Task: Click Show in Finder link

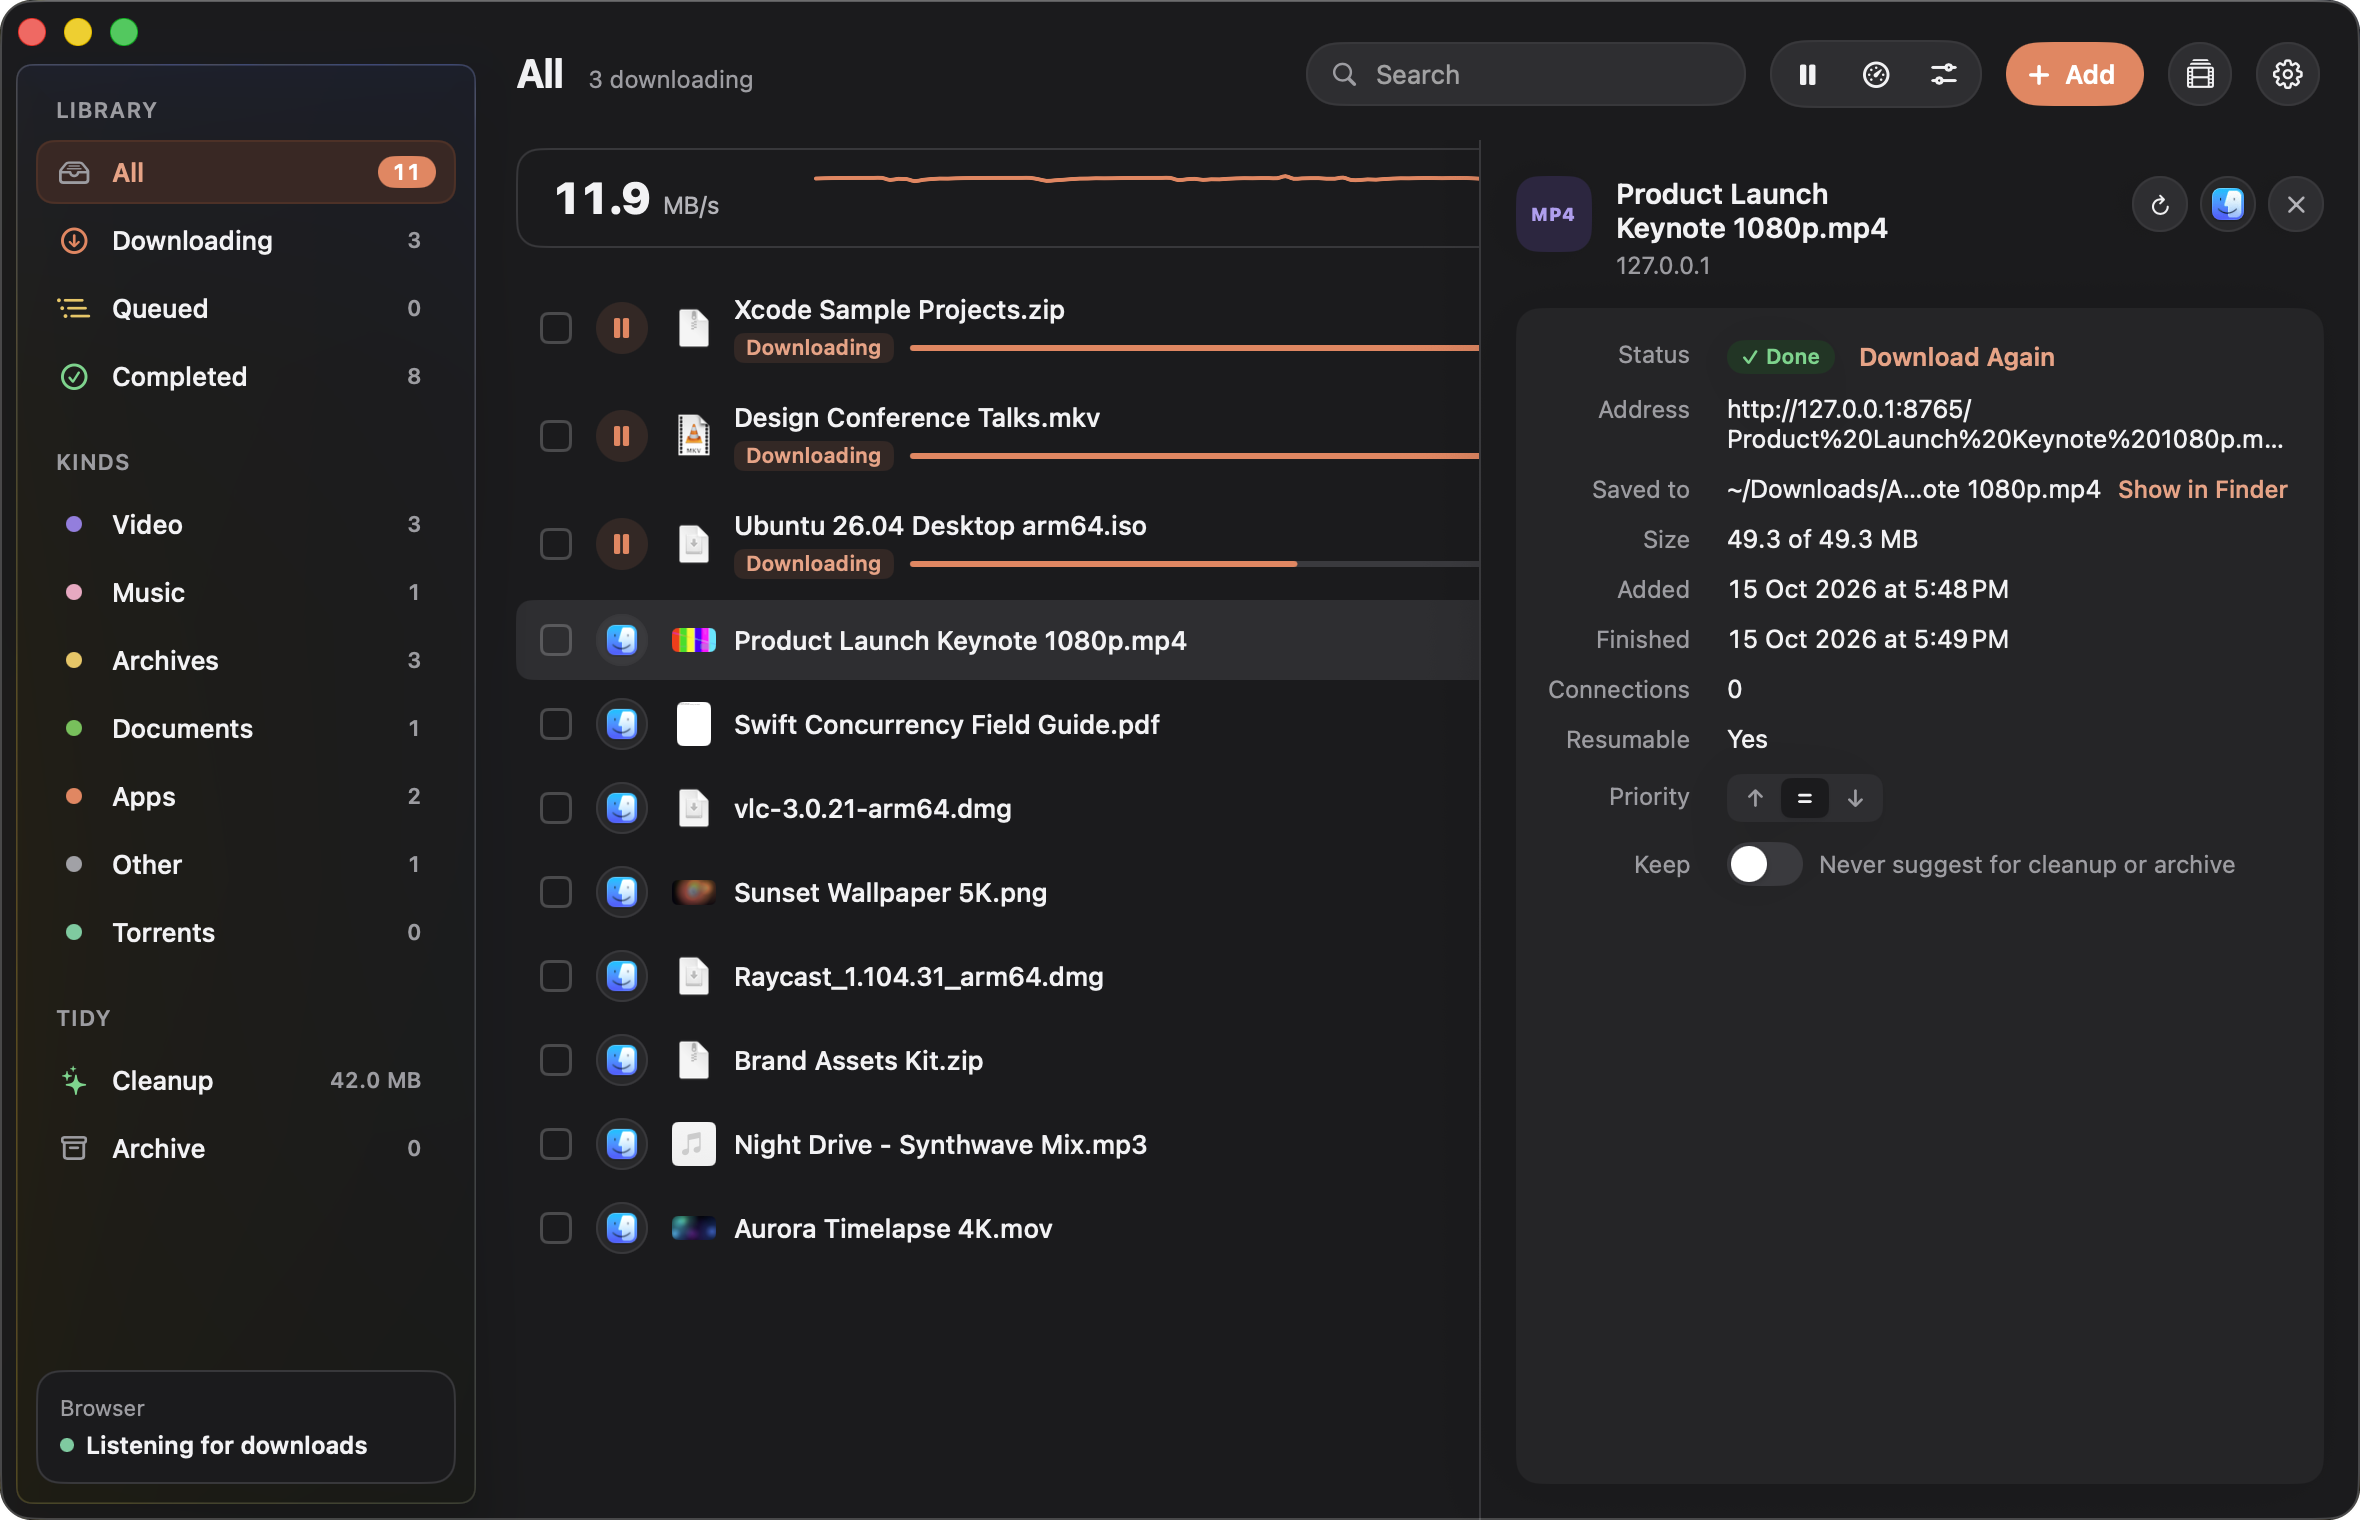Action: tap(2202, 489)
